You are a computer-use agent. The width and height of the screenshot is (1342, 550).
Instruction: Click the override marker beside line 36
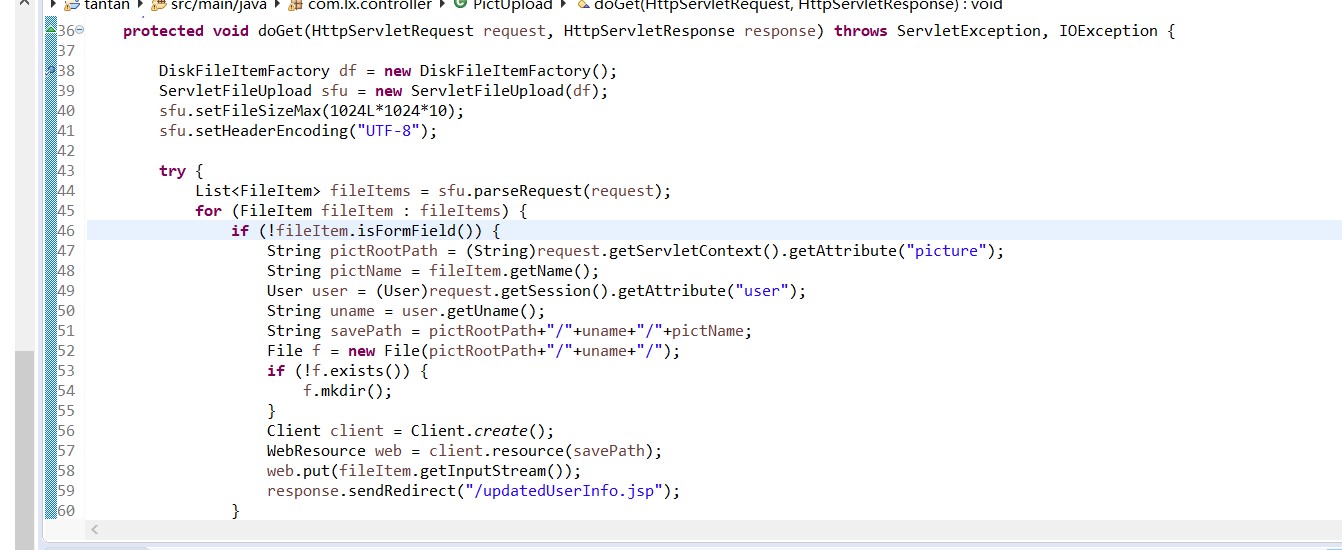coord(50,31)
